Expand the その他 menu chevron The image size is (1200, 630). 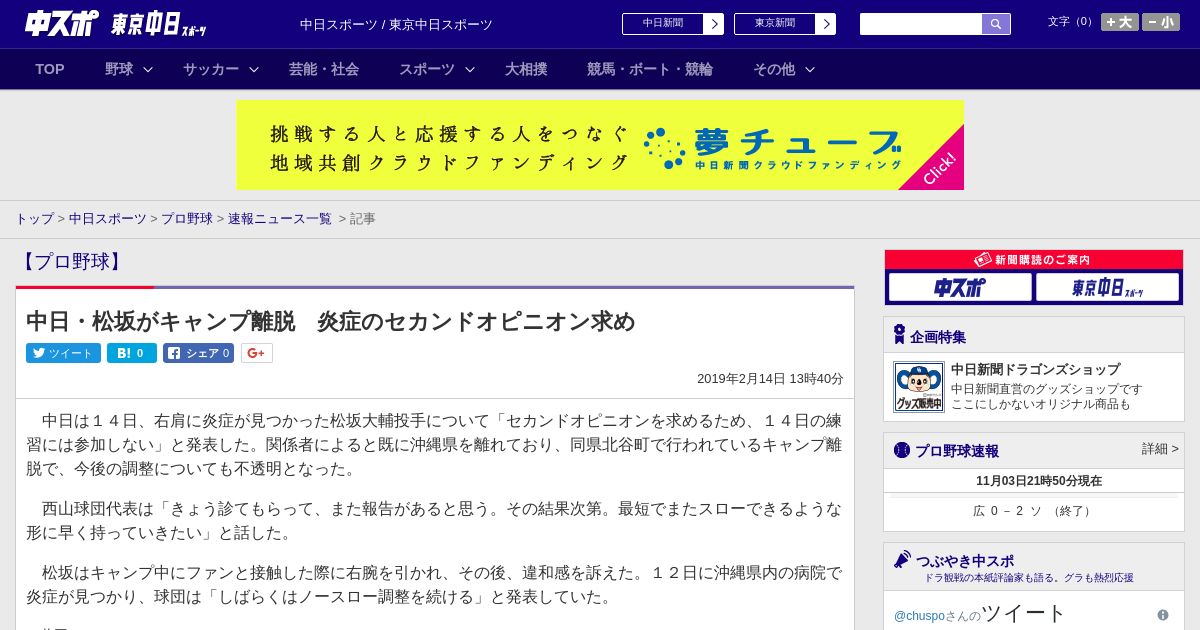point(810,69)
